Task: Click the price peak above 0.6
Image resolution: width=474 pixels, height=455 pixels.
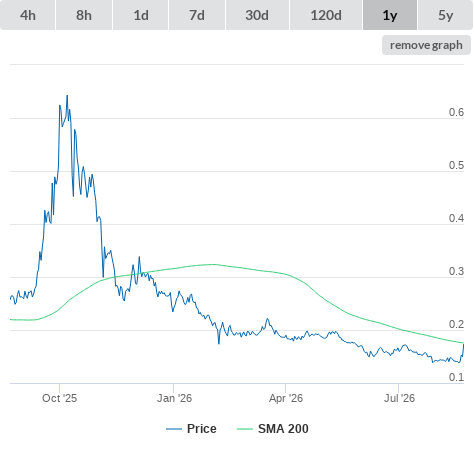Action: 67,96
